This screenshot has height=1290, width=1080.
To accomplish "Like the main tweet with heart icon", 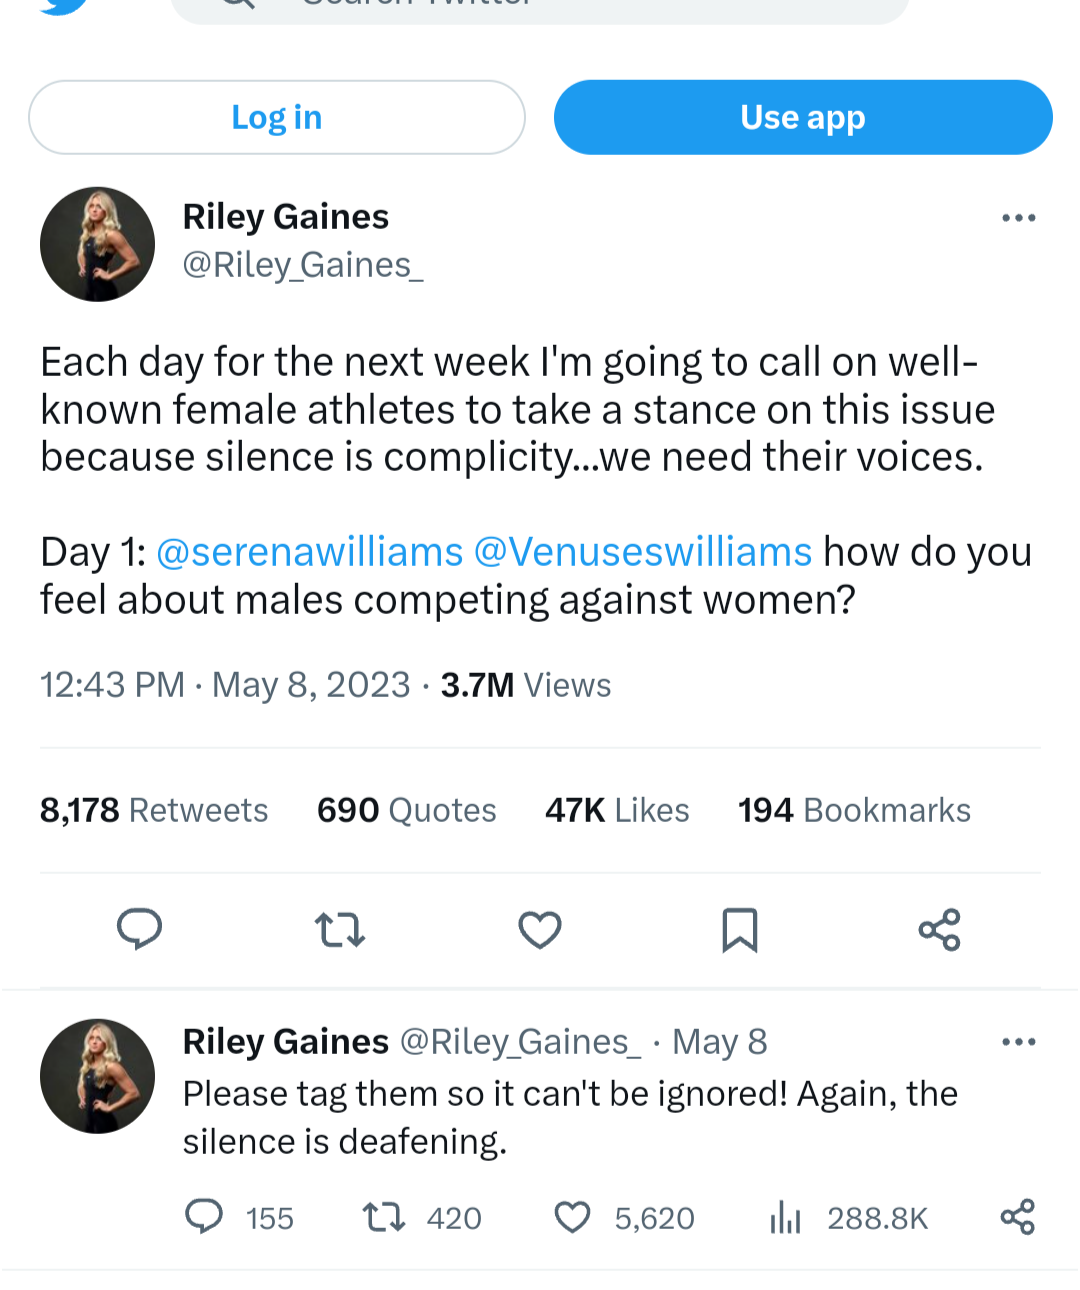I will click(x=540, y=929).
